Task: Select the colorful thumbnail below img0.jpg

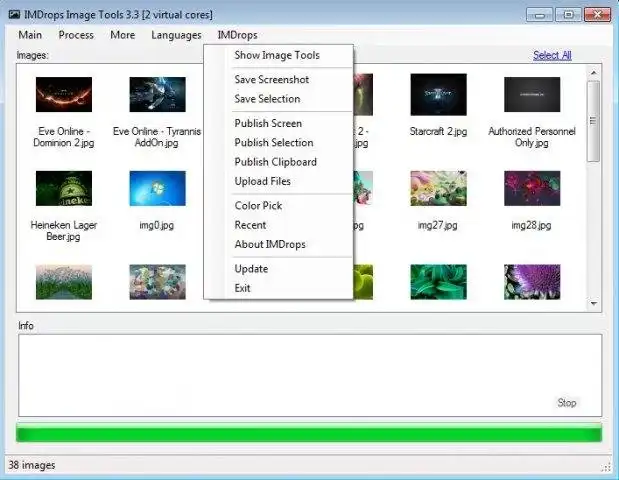Action: 158,282
